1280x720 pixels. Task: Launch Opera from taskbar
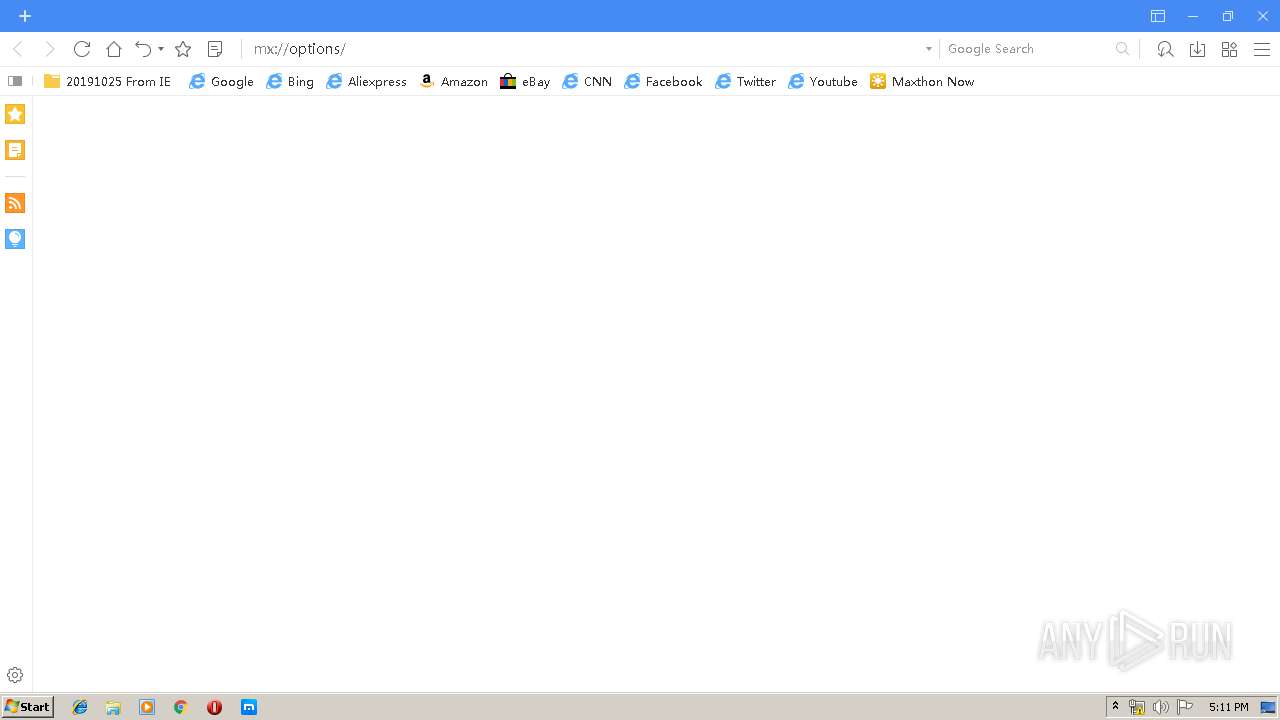point(214,707)
